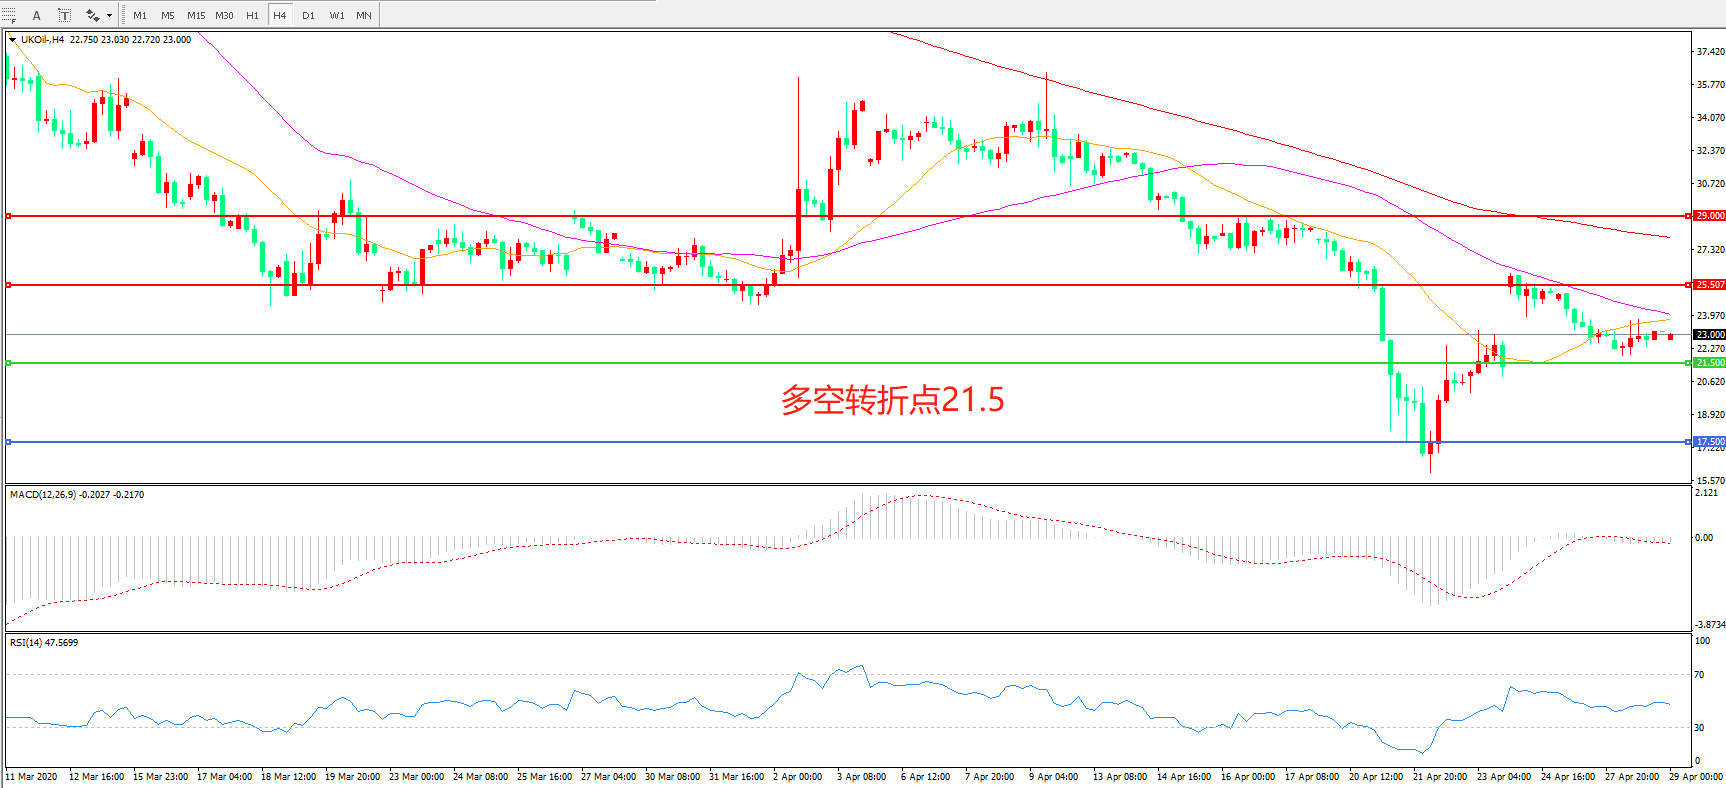Click the blue 17.500 price level label
This screenshot has height=788, width=1726.
(1709, 441)
